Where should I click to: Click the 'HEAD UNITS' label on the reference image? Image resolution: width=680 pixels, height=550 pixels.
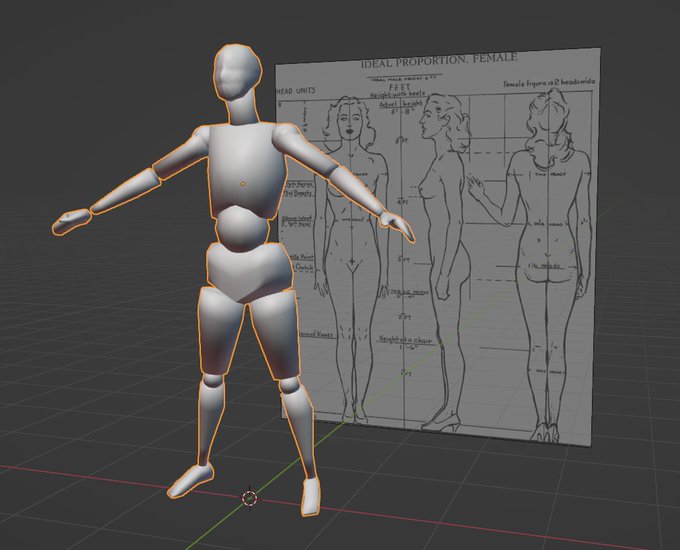[296, 91]
